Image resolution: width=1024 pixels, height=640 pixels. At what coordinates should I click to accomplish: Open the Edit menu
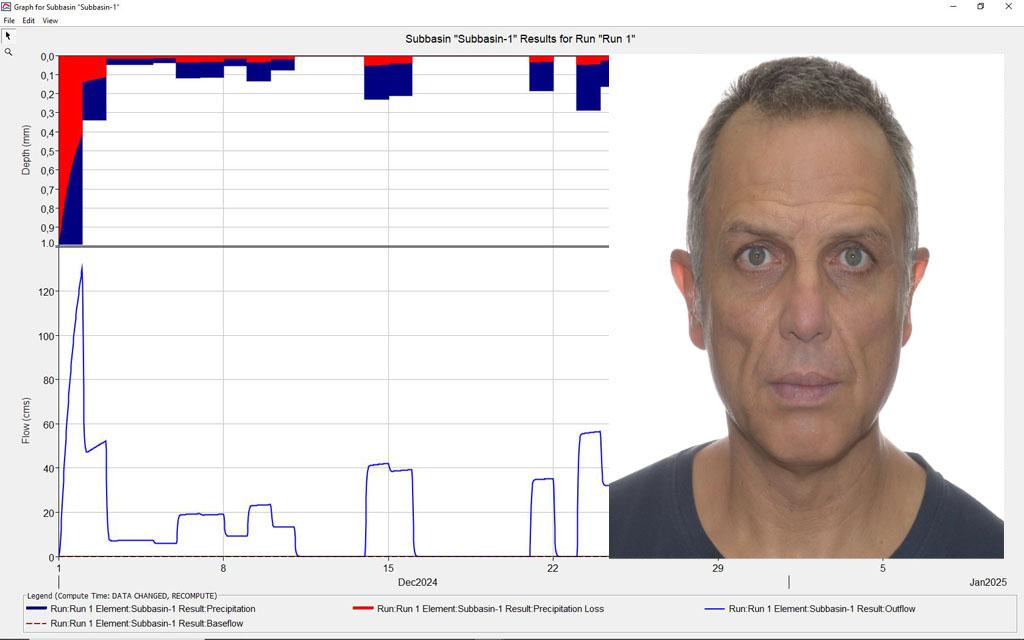click(x=29, y=21)
